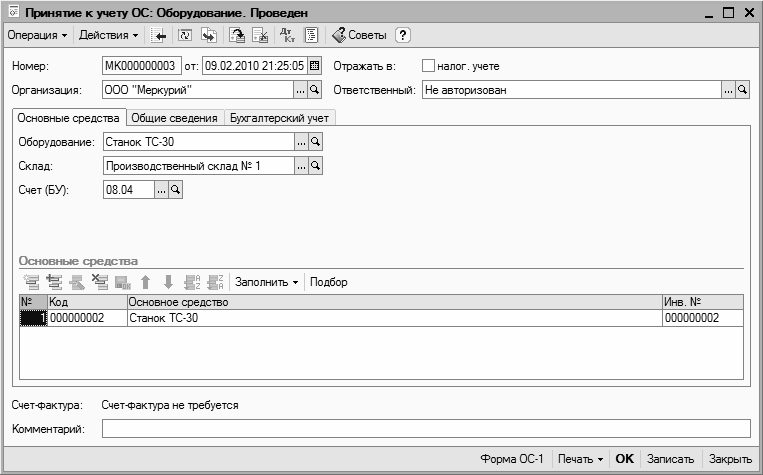Sort table ascending with the A-Z icon
763x475 pixels.
pyautogui.click(x=193, y=282)
